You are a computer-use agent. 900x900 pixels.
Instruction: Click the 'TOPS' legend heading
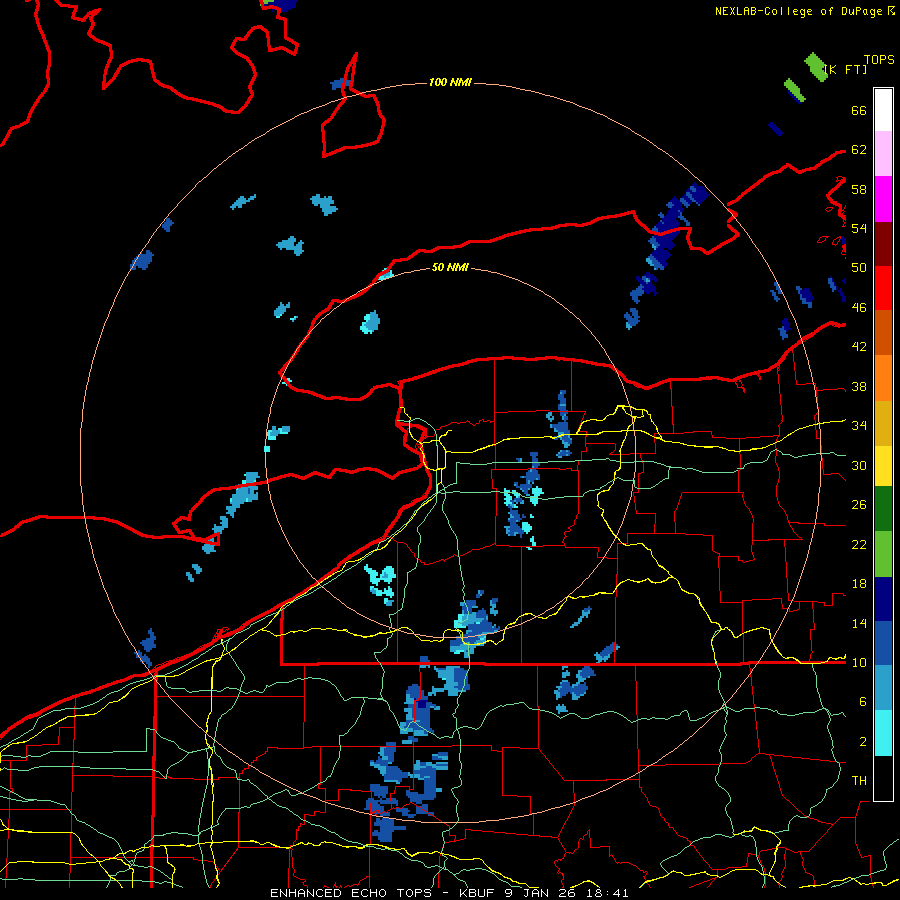click(879, 59)
